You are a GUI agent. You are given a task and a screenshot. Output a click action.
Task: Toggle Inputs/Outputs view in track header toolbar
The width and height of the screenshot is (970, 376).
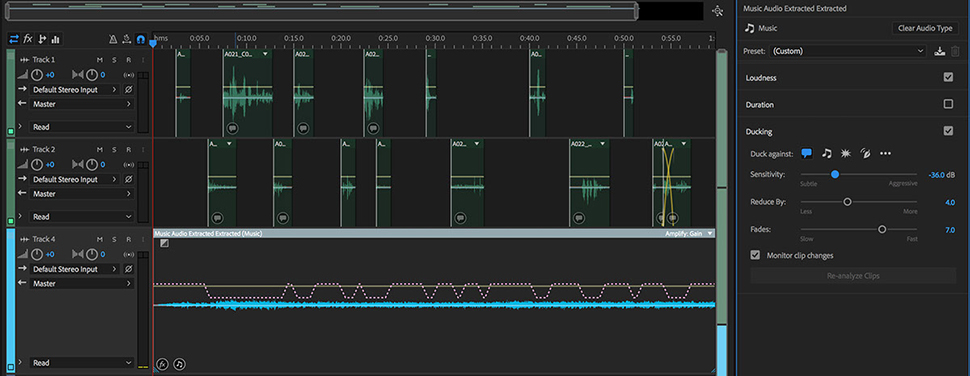point(14,39)
